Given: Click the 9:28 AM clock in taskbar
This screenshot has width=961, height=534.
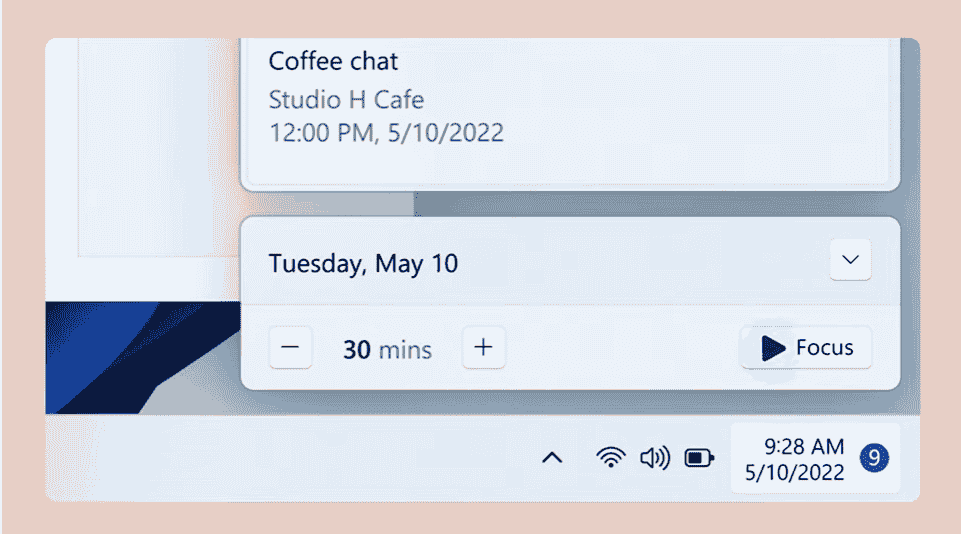Looking at the screenshot, I should point(804,446).
